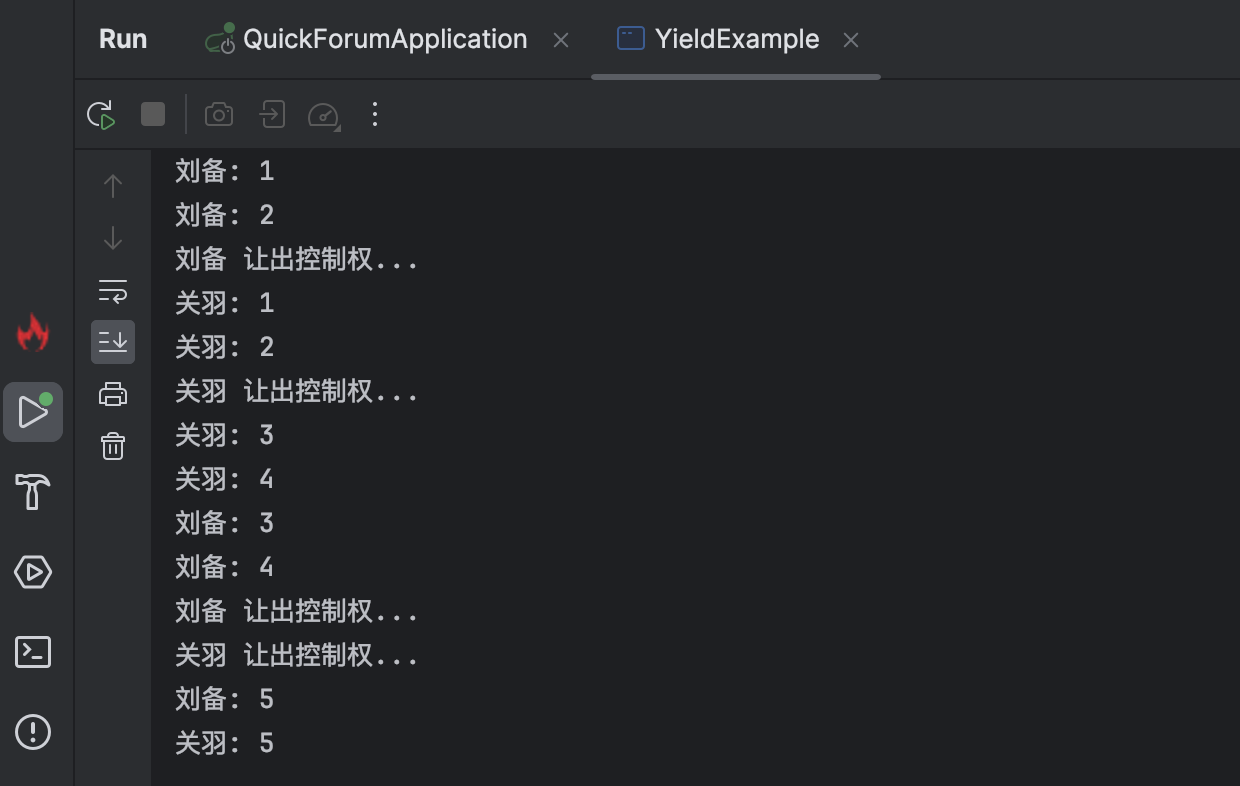Open the Services tool window hexagon icon
Viewport: 1240px width, 786px height.
(33, 572)
